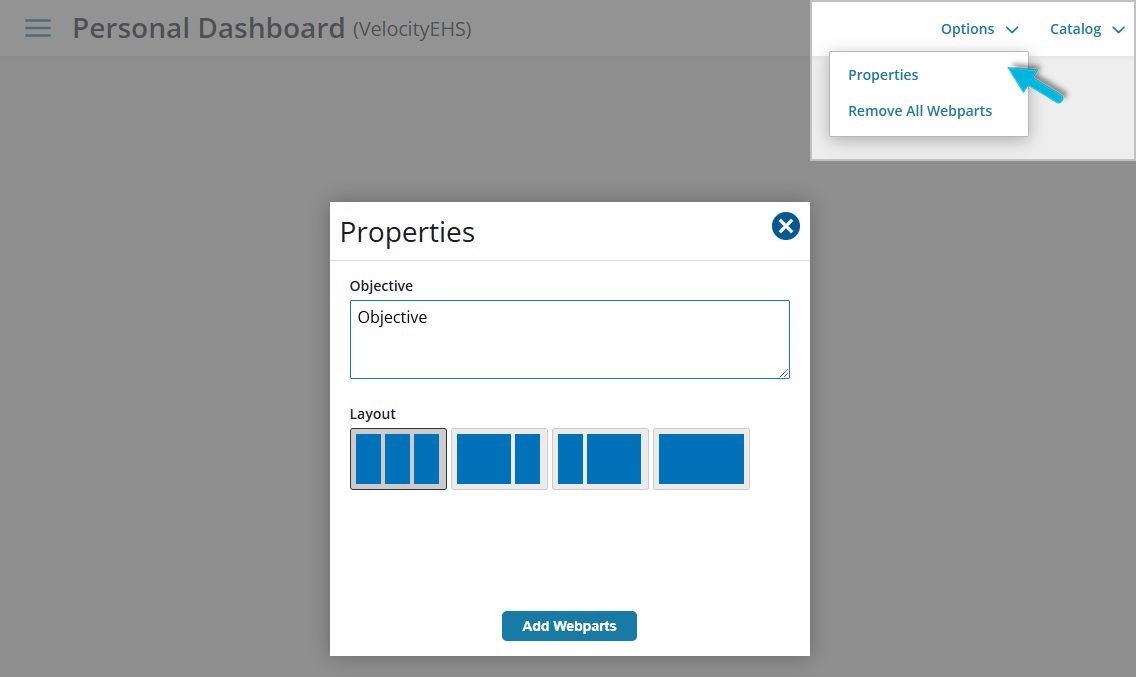Select the single full-width column layout
The image size is (1136, 677).
click(701, 459)
